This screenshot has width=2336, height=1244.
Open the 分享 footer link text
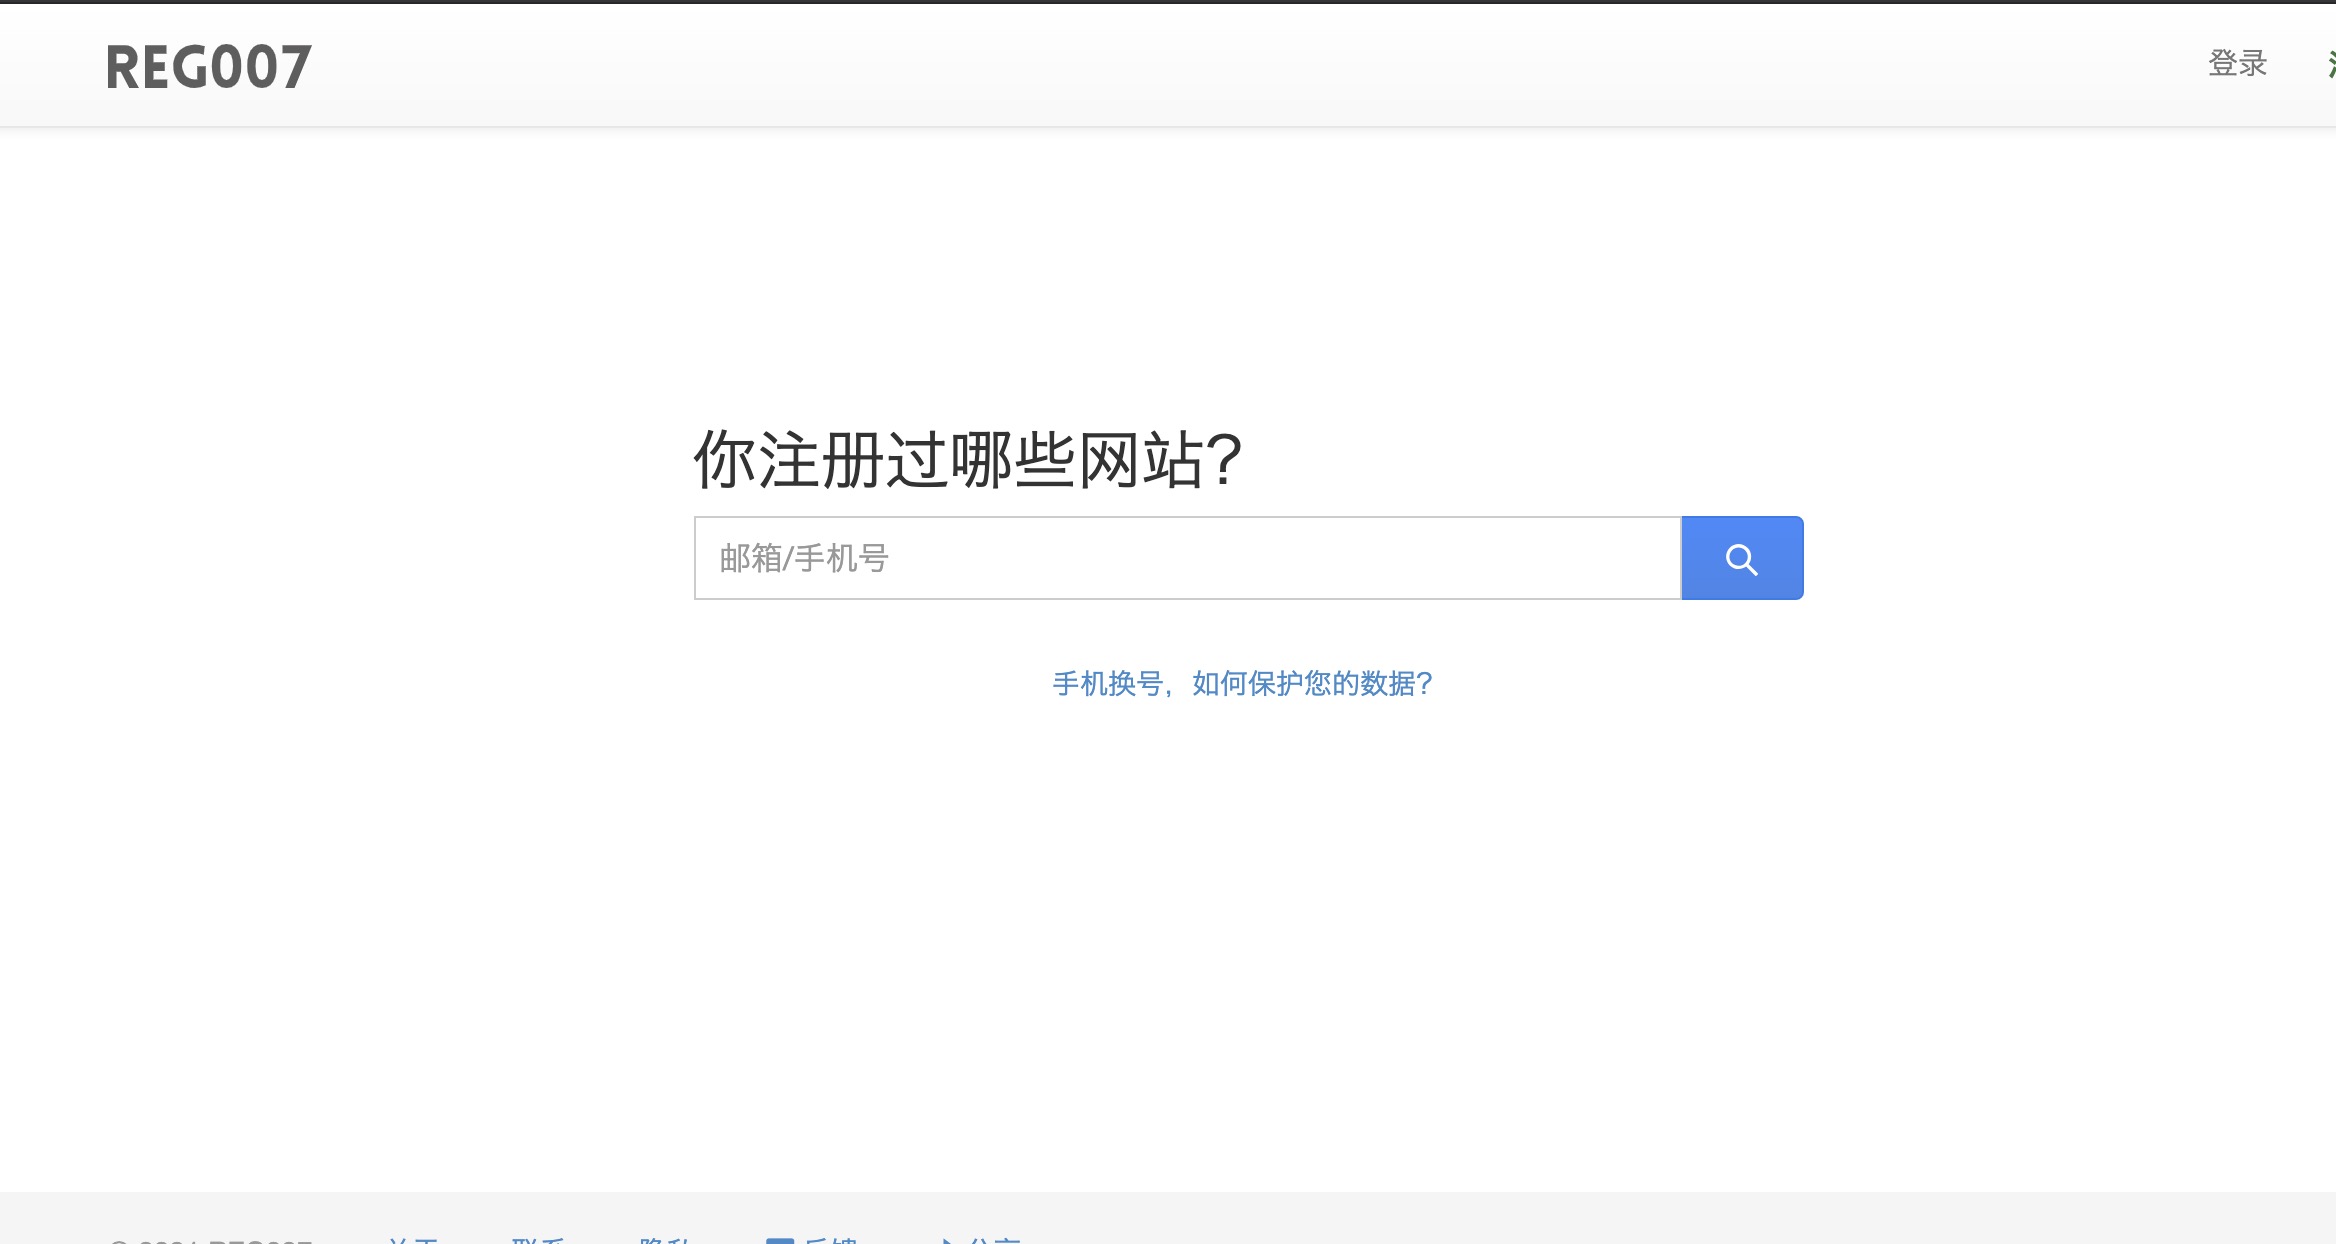(x=993, y=1240)
